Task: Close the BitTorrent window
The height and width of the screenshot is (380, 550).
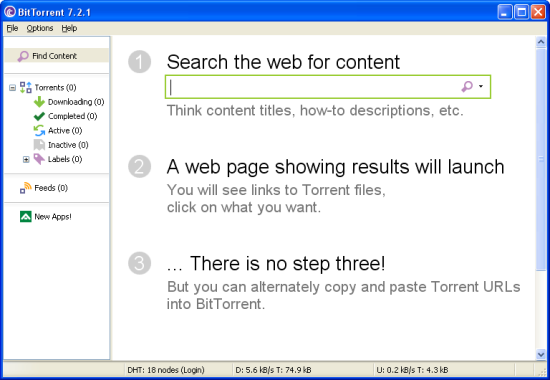Action: pyautogui.click(x=538, y=12)
